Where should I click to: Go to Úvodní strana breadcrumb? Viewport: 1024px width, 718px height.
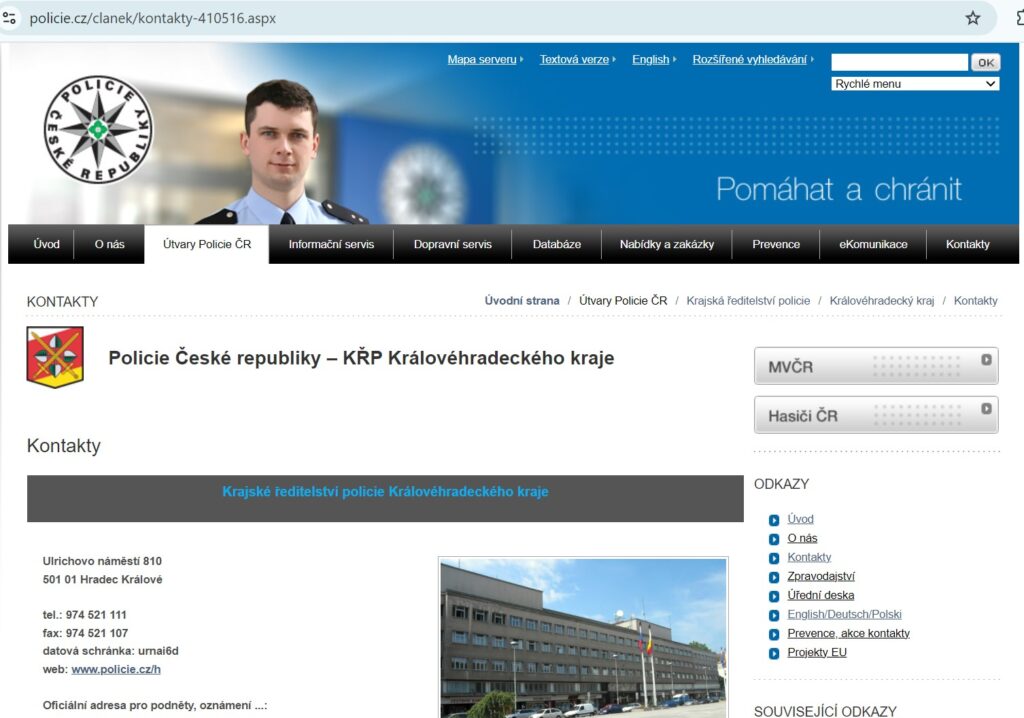coord(522,301)
